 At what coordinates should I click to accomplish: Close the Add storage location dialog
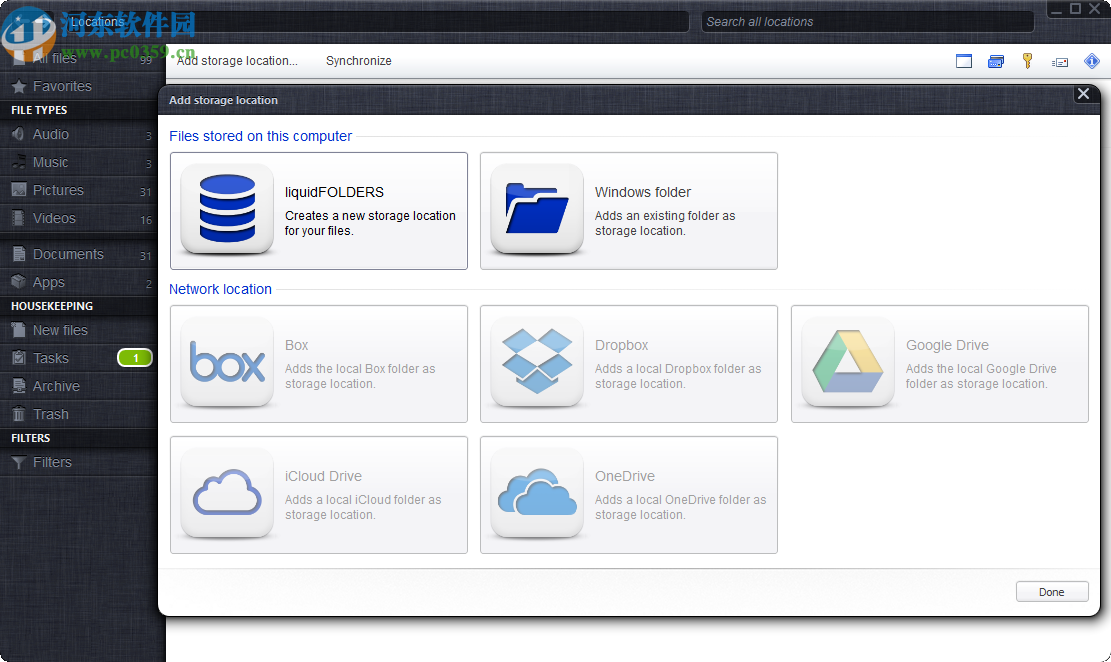(x=1083, y=94)
